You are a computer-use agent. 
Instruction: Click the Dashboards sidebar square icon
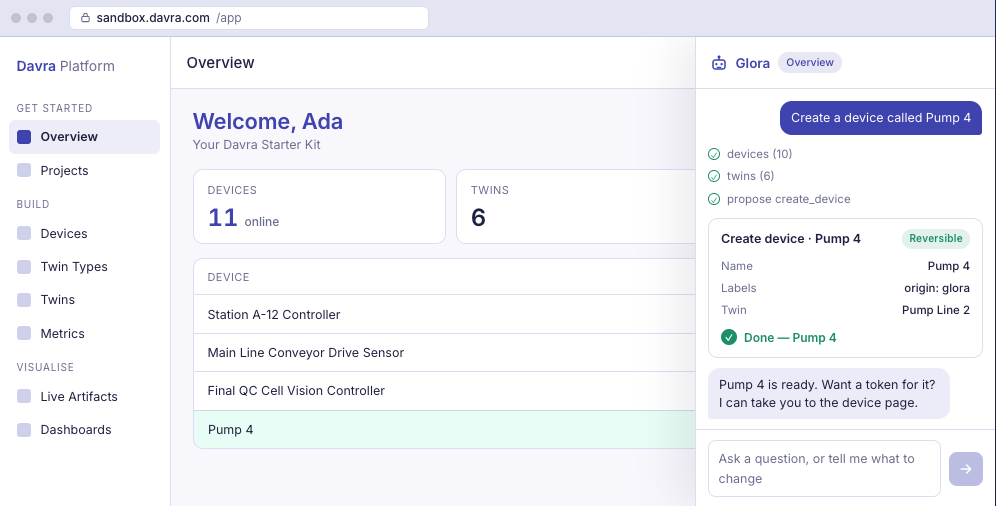pyautogui.click(x=24, y=430)
